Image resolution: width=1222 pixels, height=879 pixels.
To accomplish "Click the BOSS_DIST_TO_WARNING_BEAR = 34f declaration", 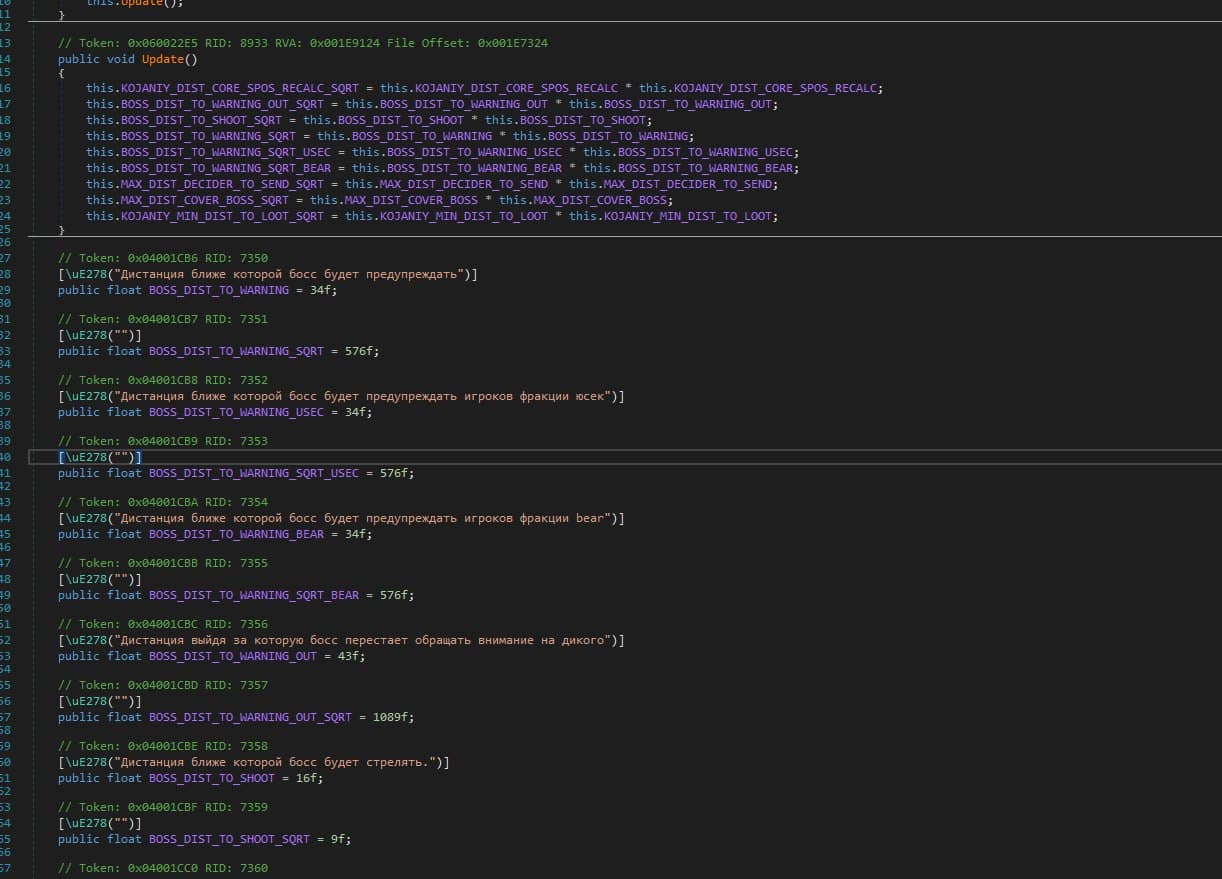I will tap(215, 534).
